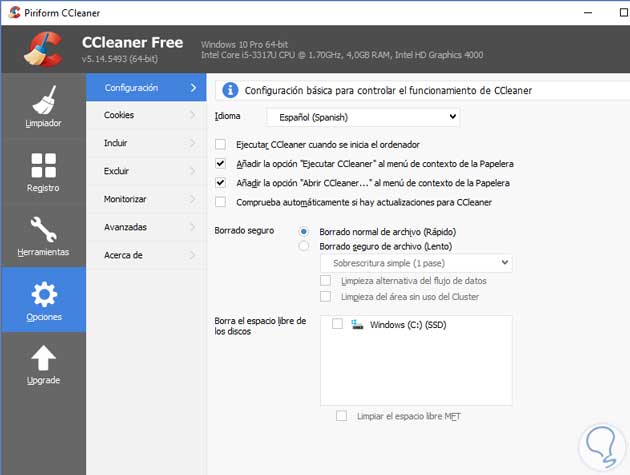Image resolution: width=630 pixels, height=475 pixels.
Task: Switch to the Excluir tab
Action: 146,172
